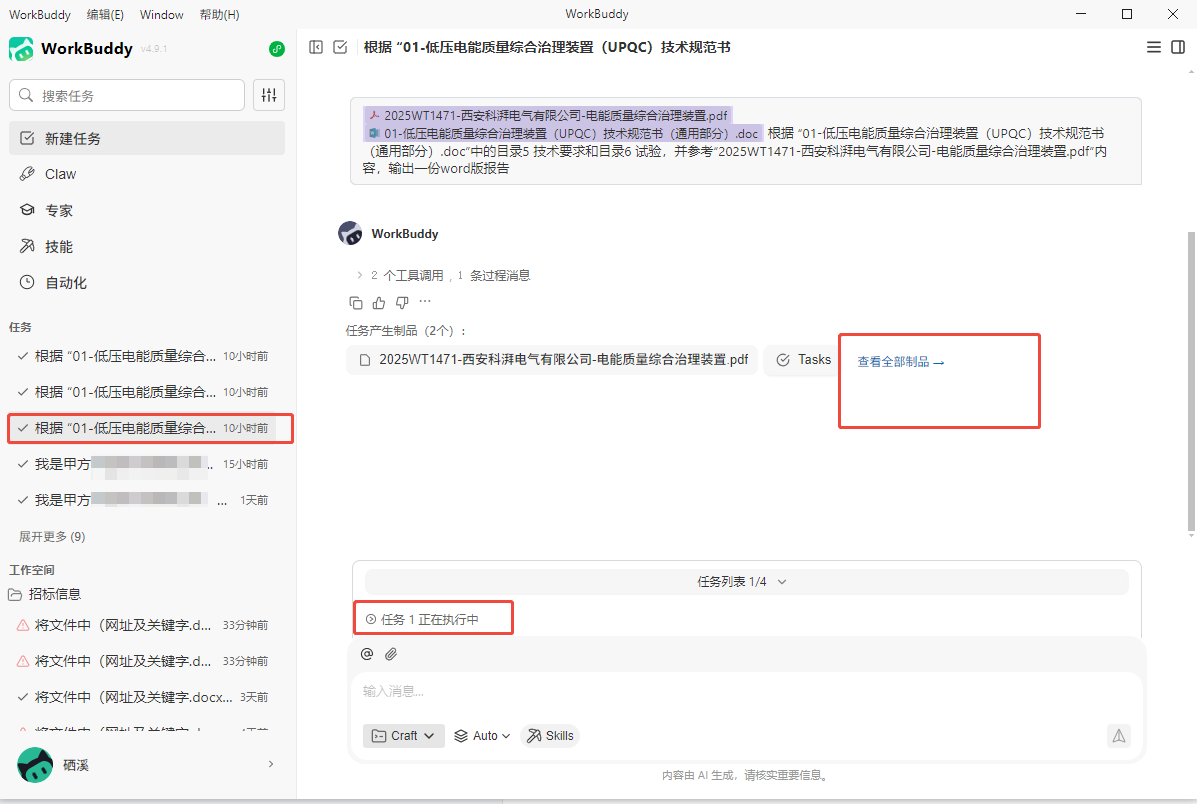Expand the user profile chevron
This screenshot has width=1197, height=804.
pos(271,764)
